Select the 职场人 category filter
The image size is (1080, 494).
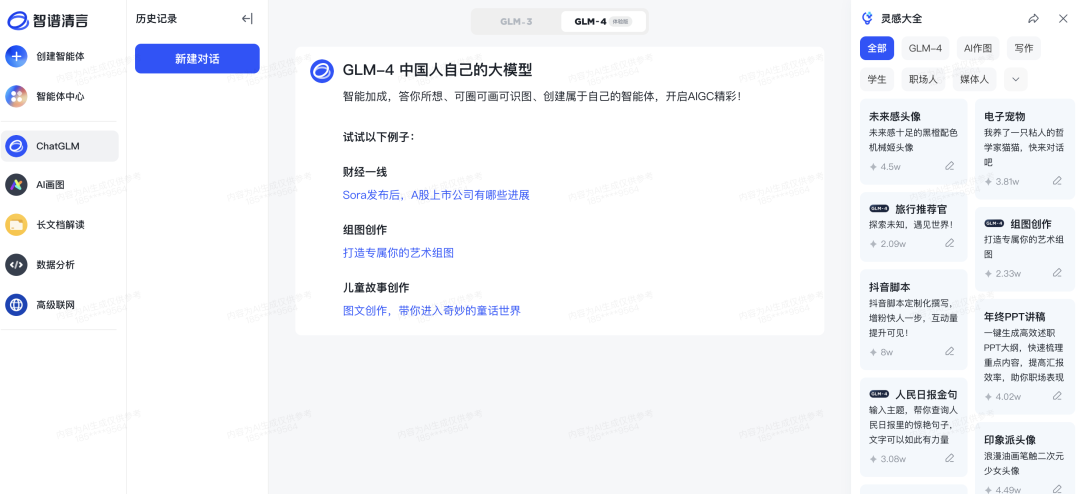pos(923,79)
